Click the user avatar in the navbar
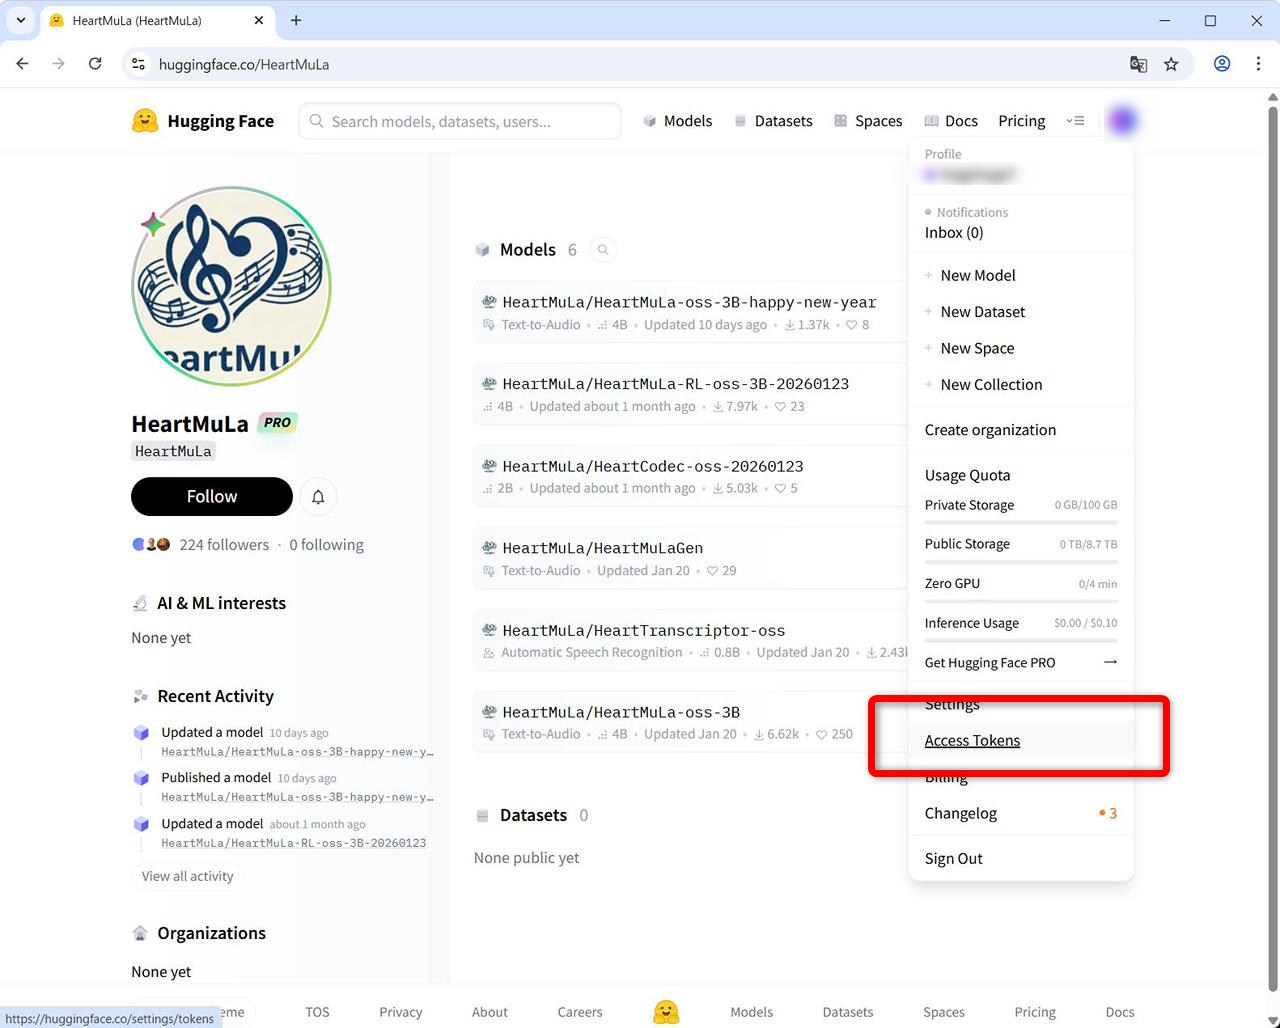This screenshot has height=1028, width=1280. (1122, 121)
